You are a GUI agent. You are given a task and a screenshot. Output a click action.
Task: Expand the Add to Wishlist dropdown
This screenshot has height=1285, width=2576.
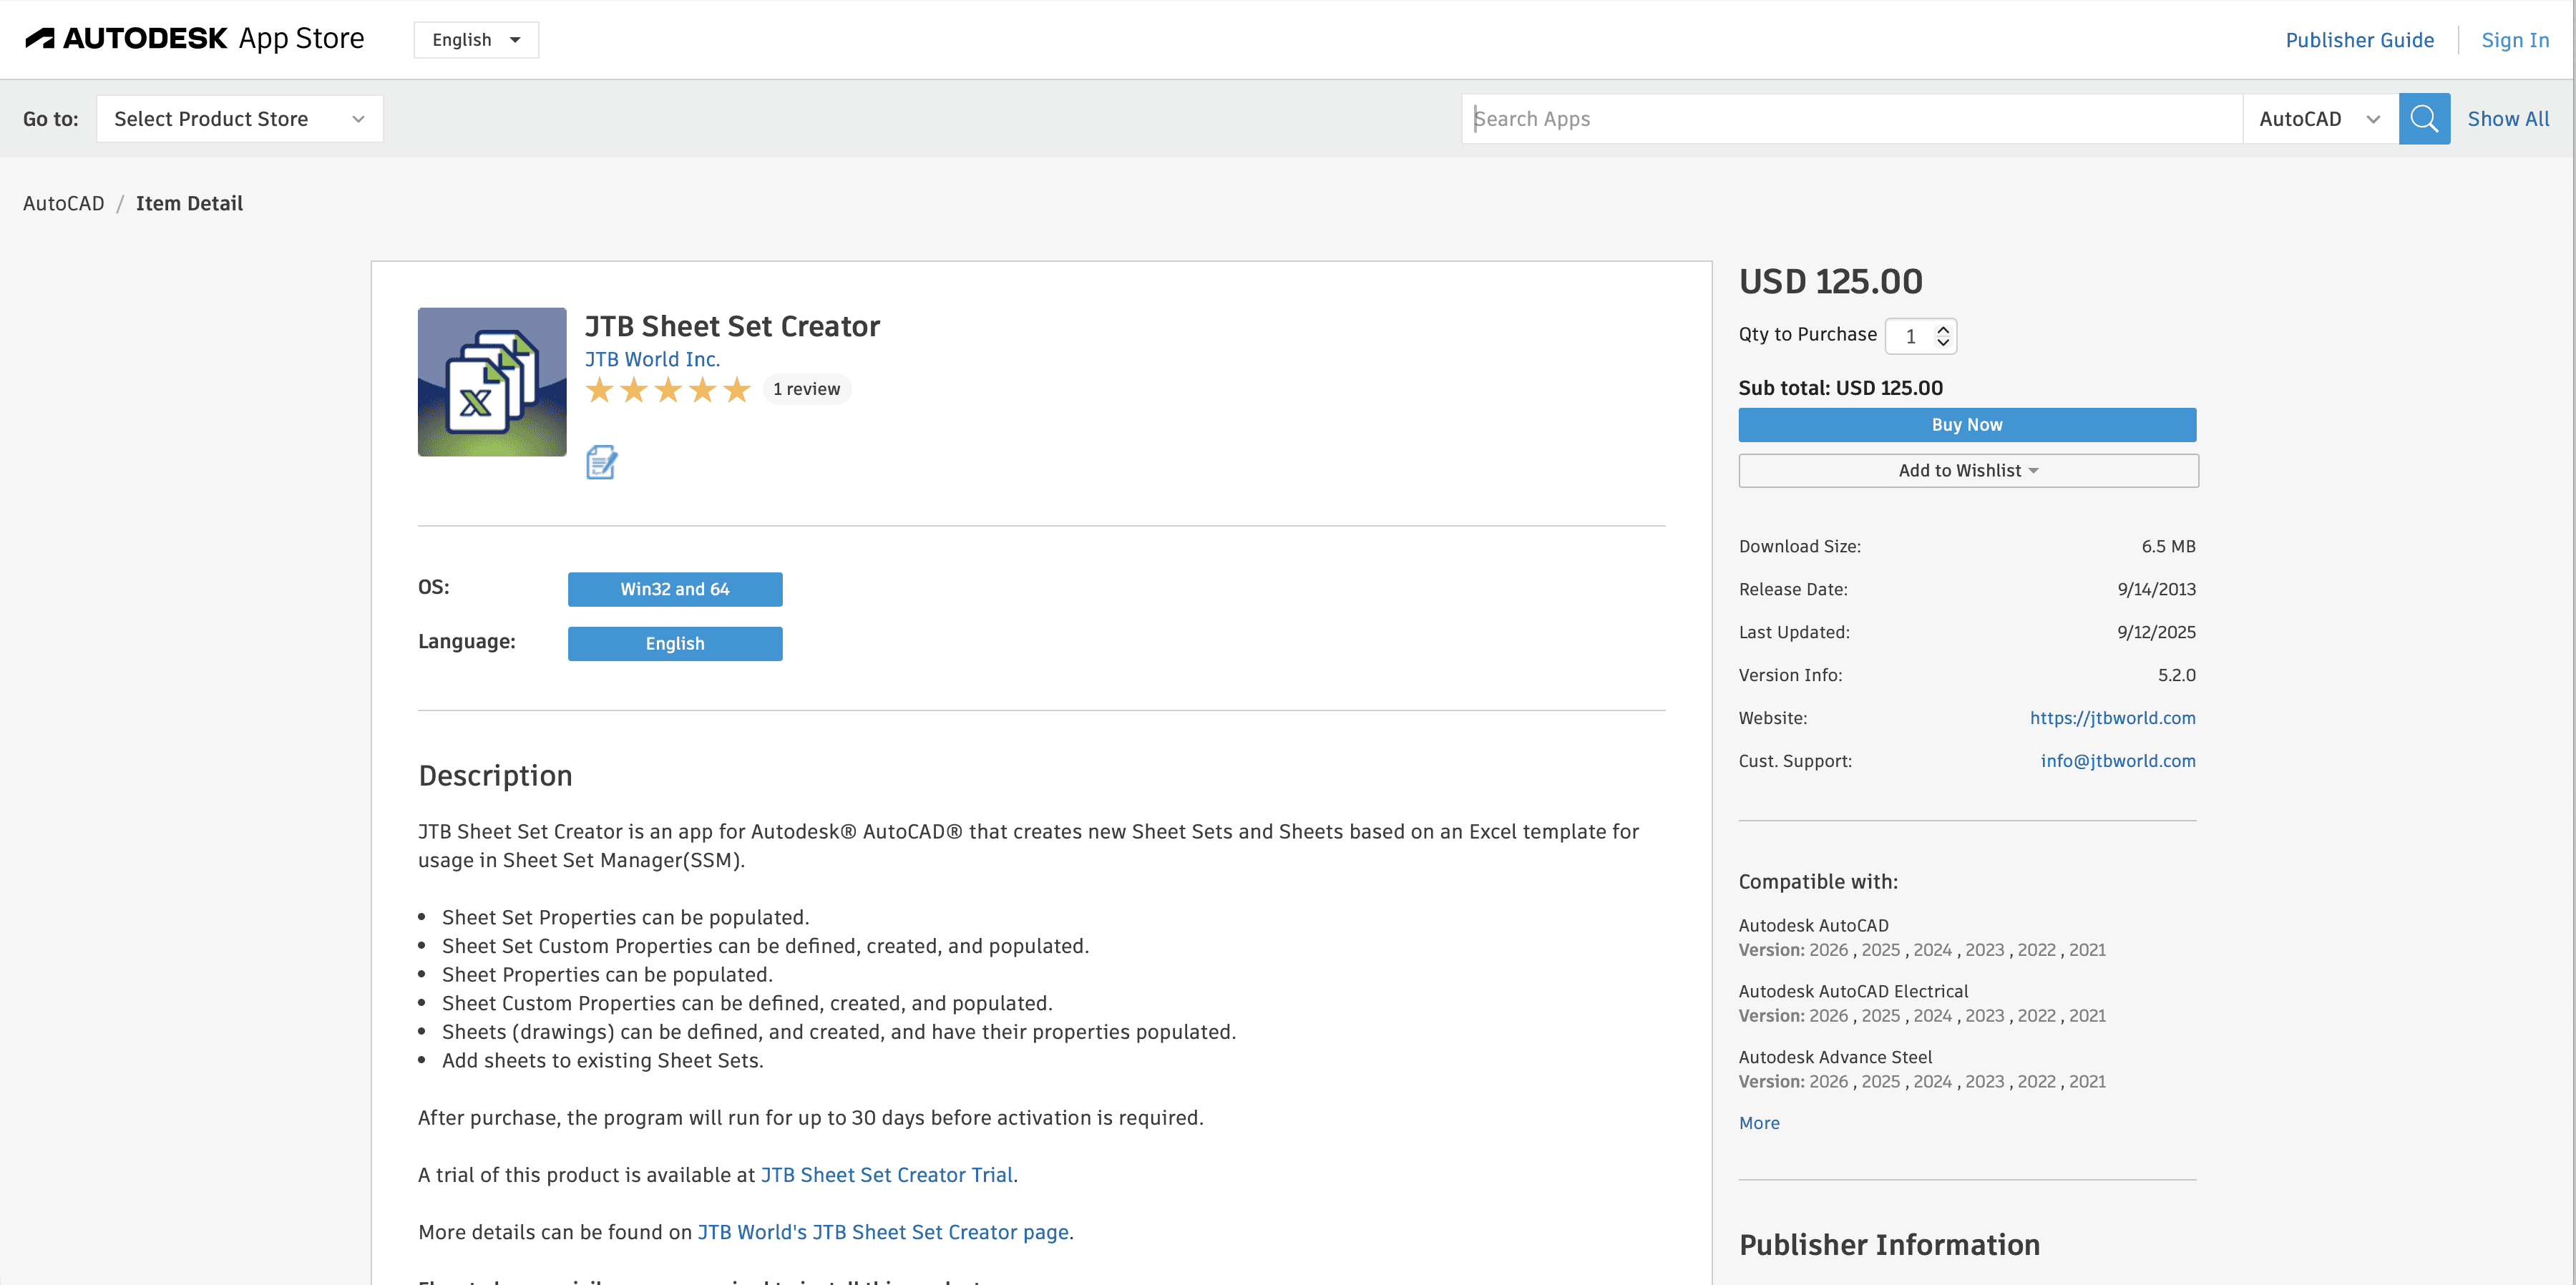point(1967,471)
